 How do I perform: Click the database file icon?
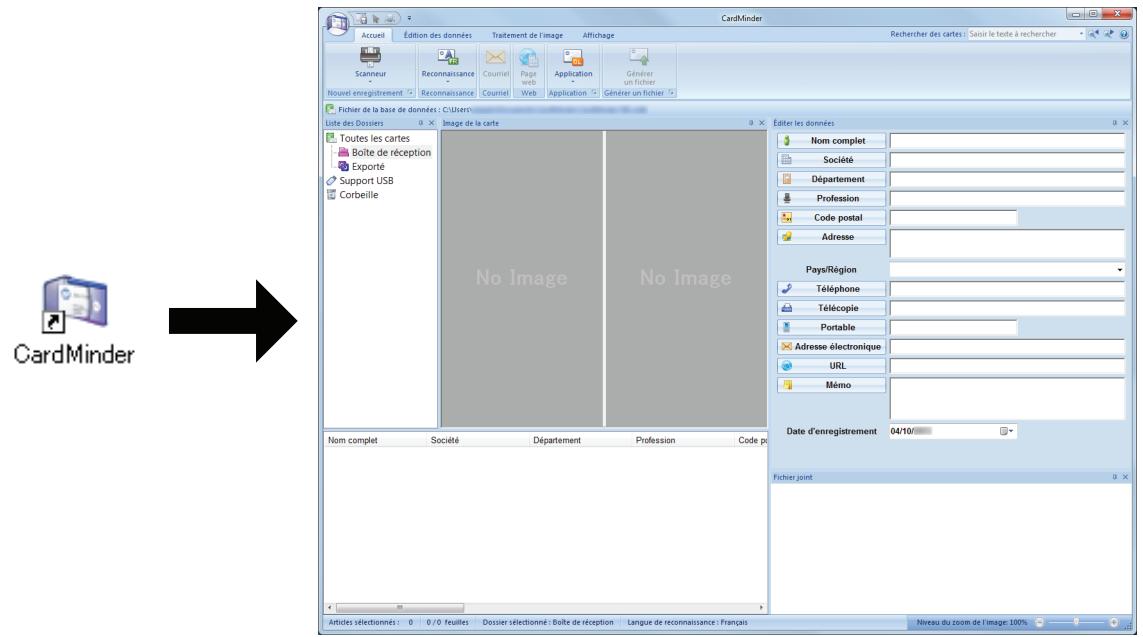click(330, 109)
